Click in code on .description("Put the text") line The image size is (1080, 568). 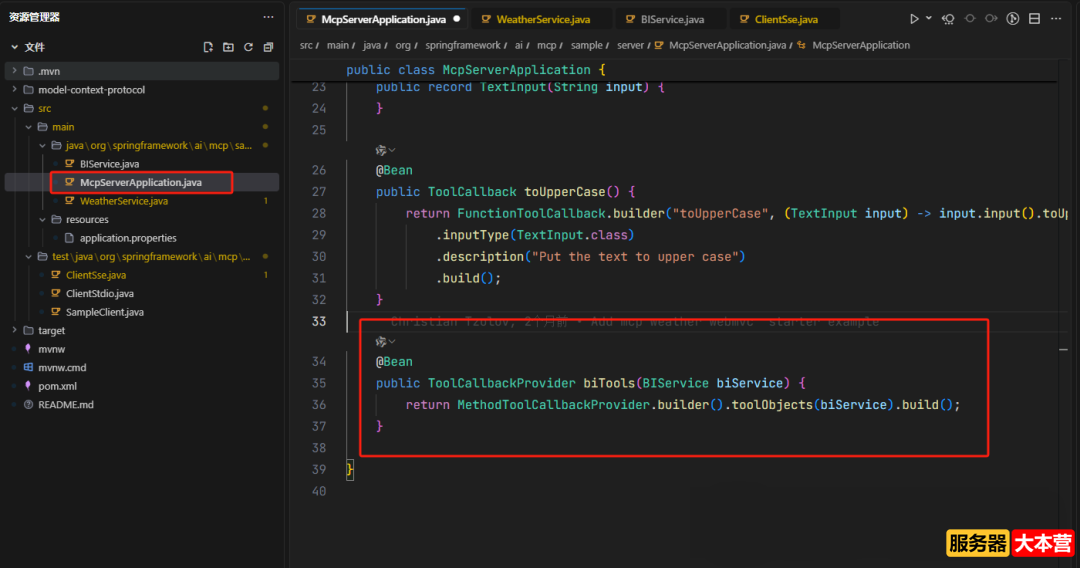(x=590, y=257)
